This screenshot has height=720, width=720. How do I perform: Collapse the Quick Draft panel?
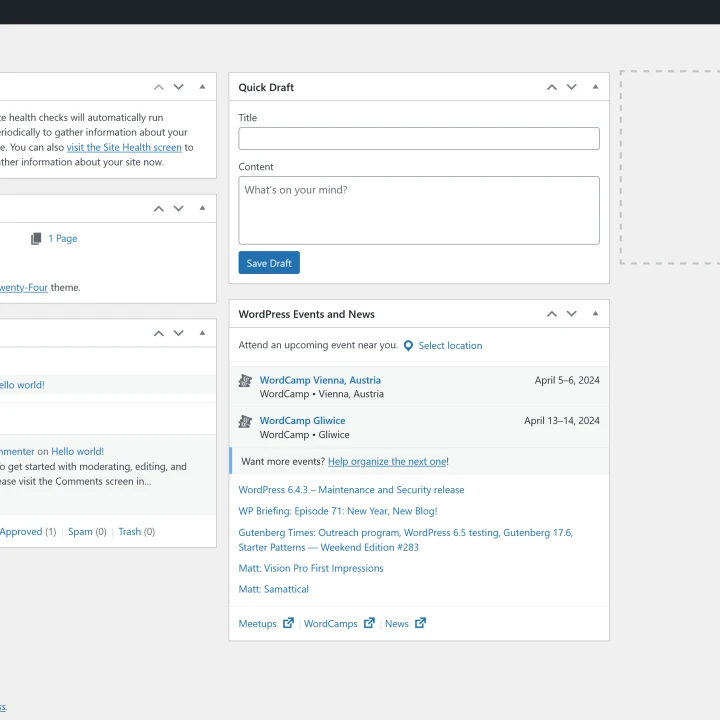pyautogui.click(x=595, y=87)
